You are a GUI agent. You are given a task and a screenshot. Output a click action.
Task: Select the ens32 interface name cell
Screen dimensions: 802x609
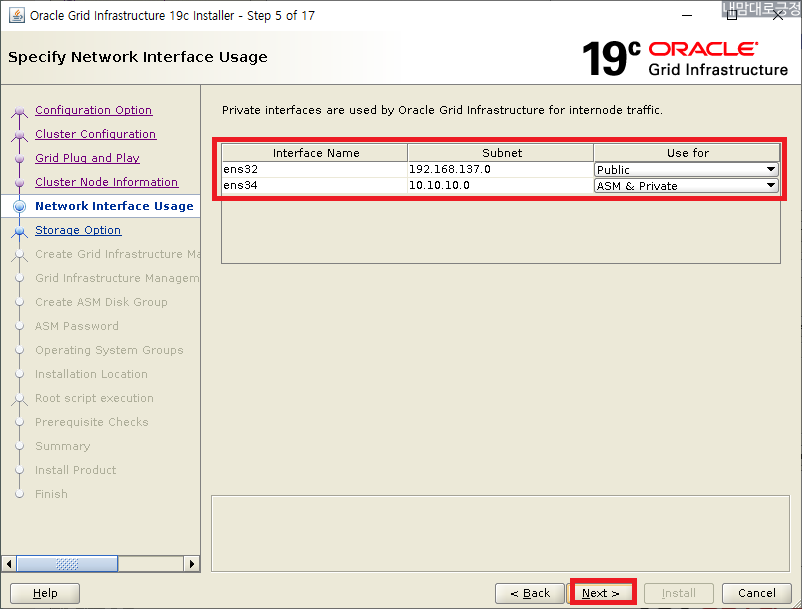[x=315, y=169]
